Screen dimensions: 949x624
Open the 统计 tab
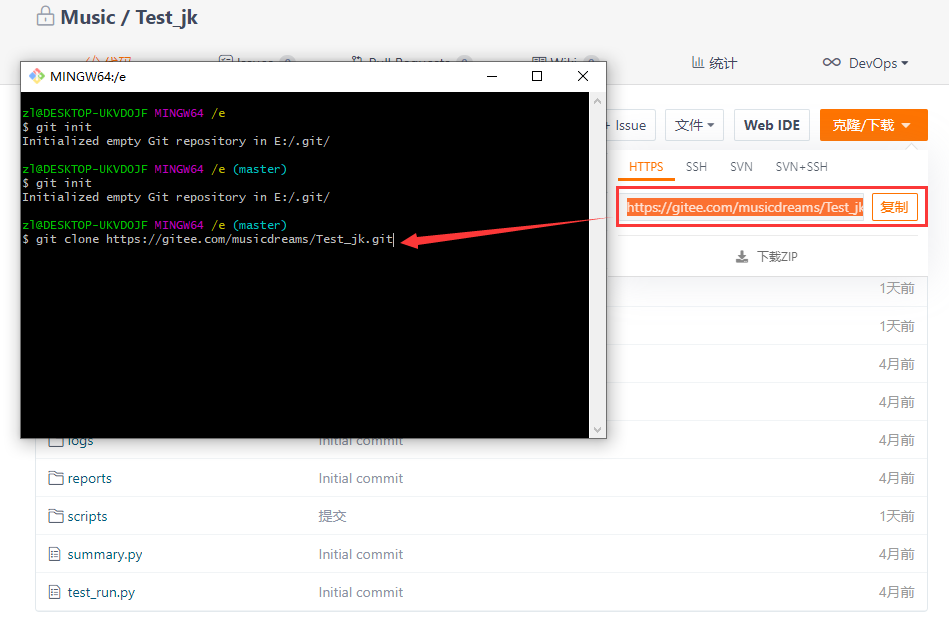[714, 63]
